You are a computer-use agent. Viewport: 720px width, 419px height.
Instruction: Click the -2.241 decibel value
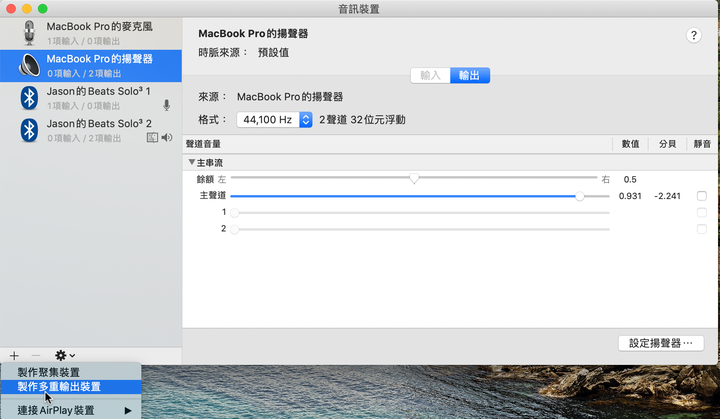(x=667, y=196)
